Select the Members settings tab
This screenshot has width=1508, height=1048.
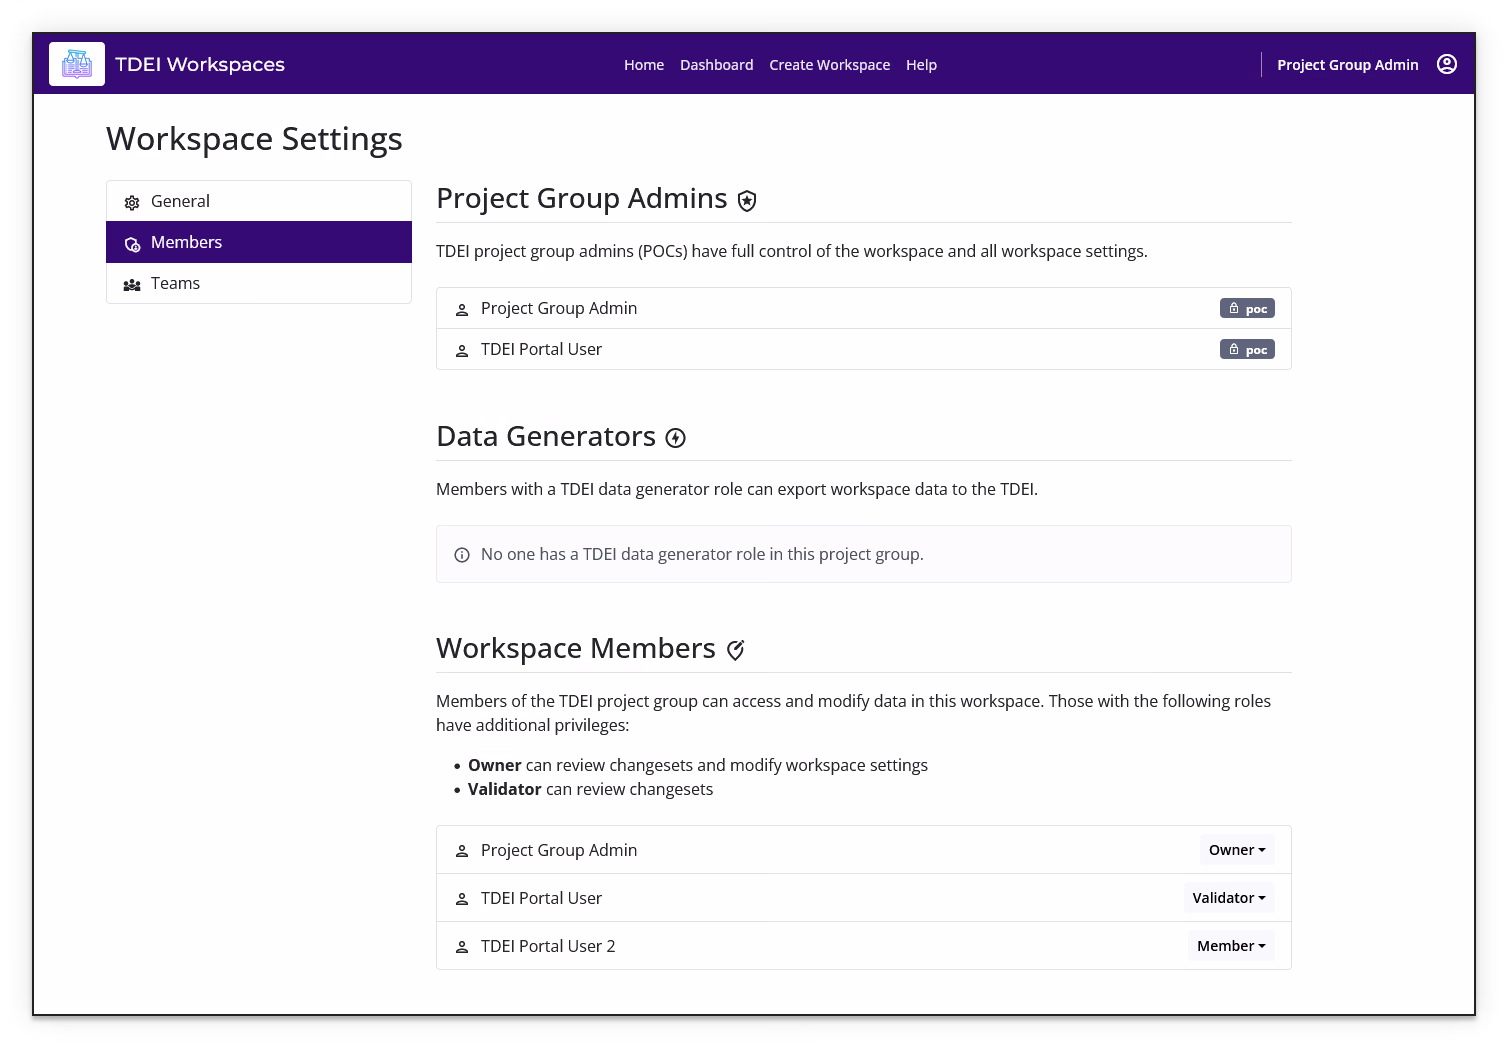click(x=259, y=242)
